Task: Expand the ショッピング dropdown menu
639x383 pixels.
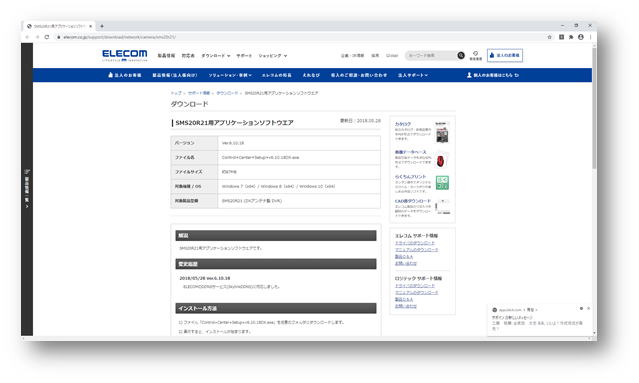Action: (x=273, y=55)
